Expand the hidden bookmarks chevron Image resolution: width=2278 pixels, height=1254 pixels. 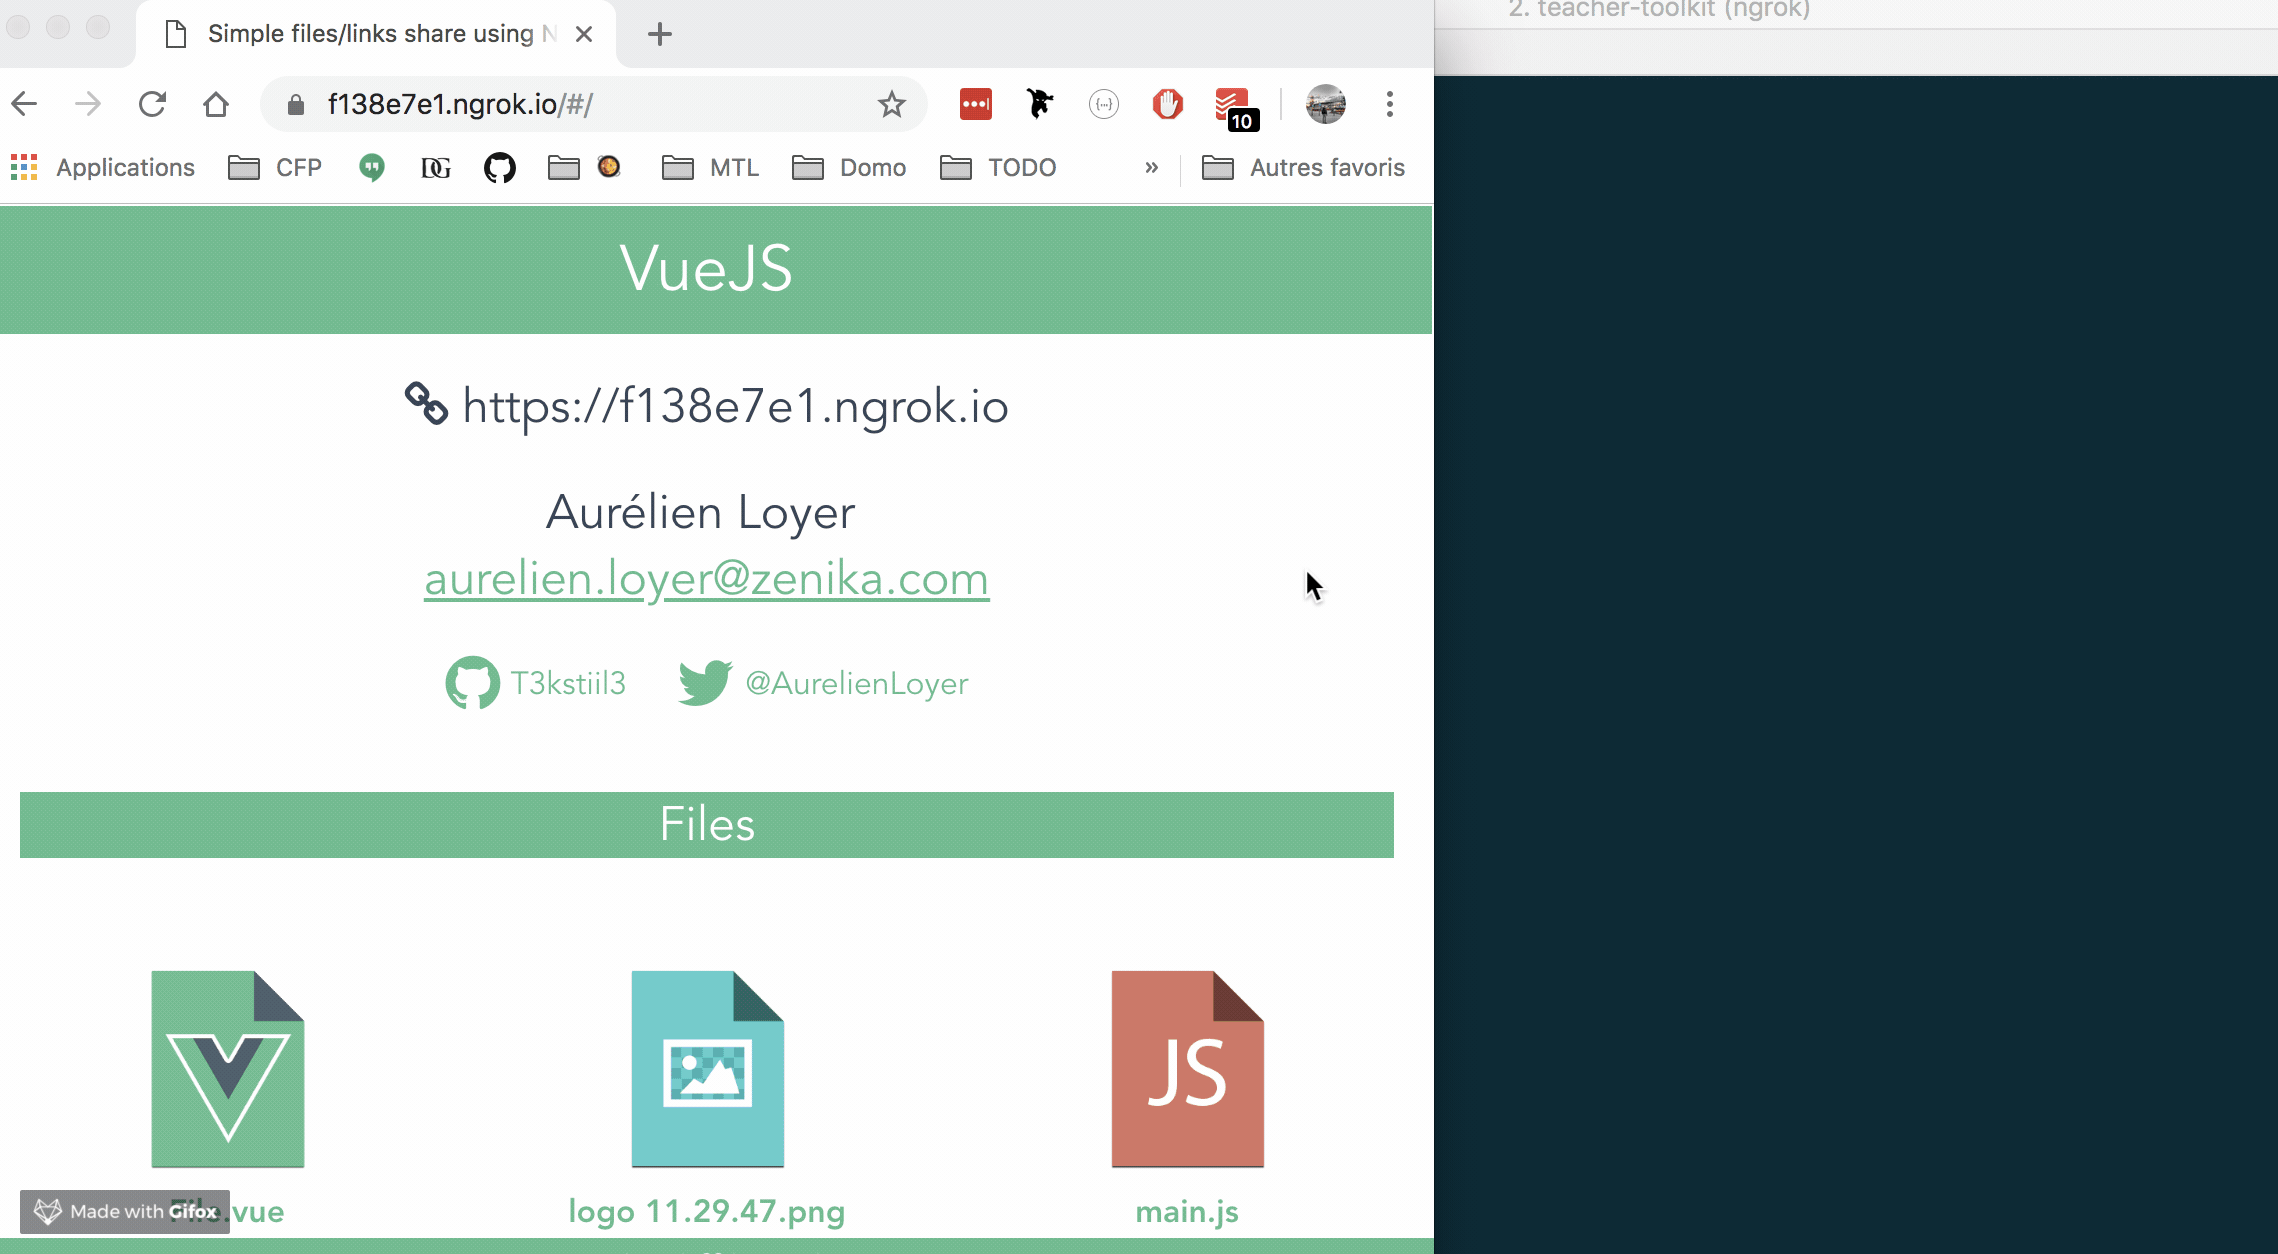[x=1151, y=168]
